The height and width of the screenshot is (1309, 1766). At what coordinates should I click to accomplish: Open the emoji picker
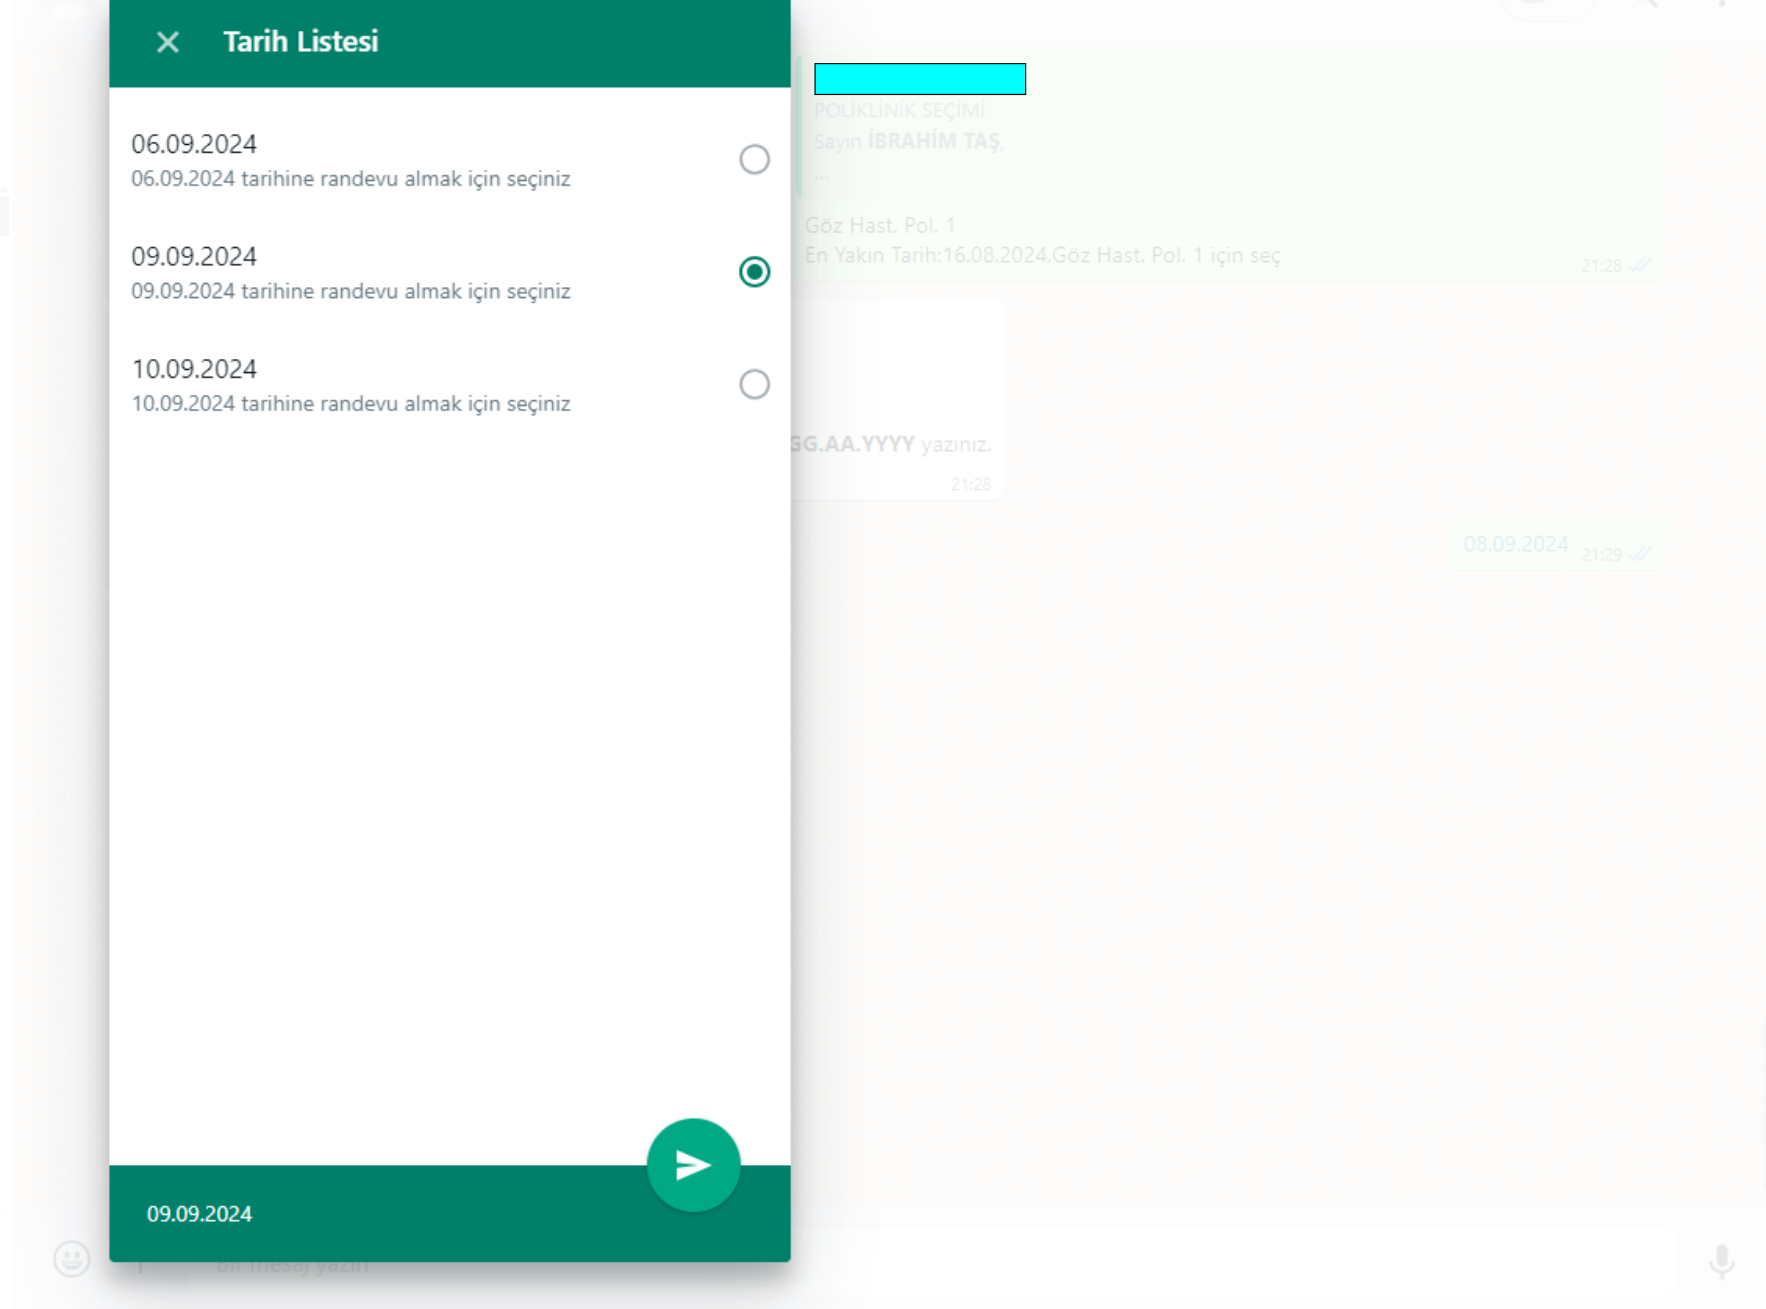72,1259
